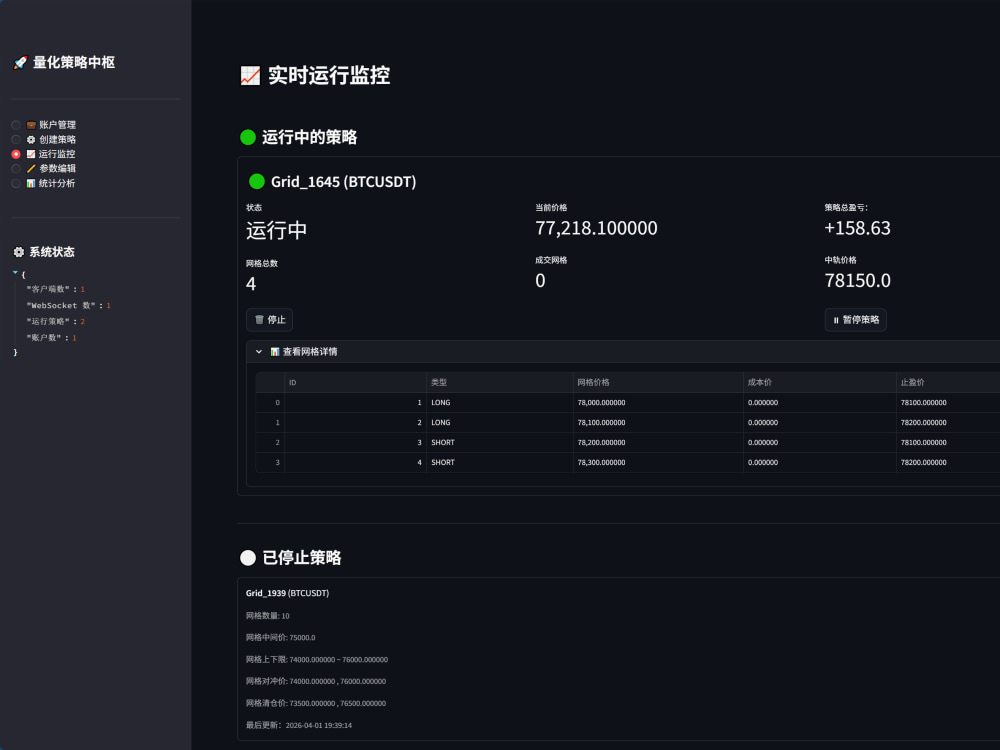
Task: Click the total PnL value +158.63
Action: pyautogui.click(x=857, y=228)
